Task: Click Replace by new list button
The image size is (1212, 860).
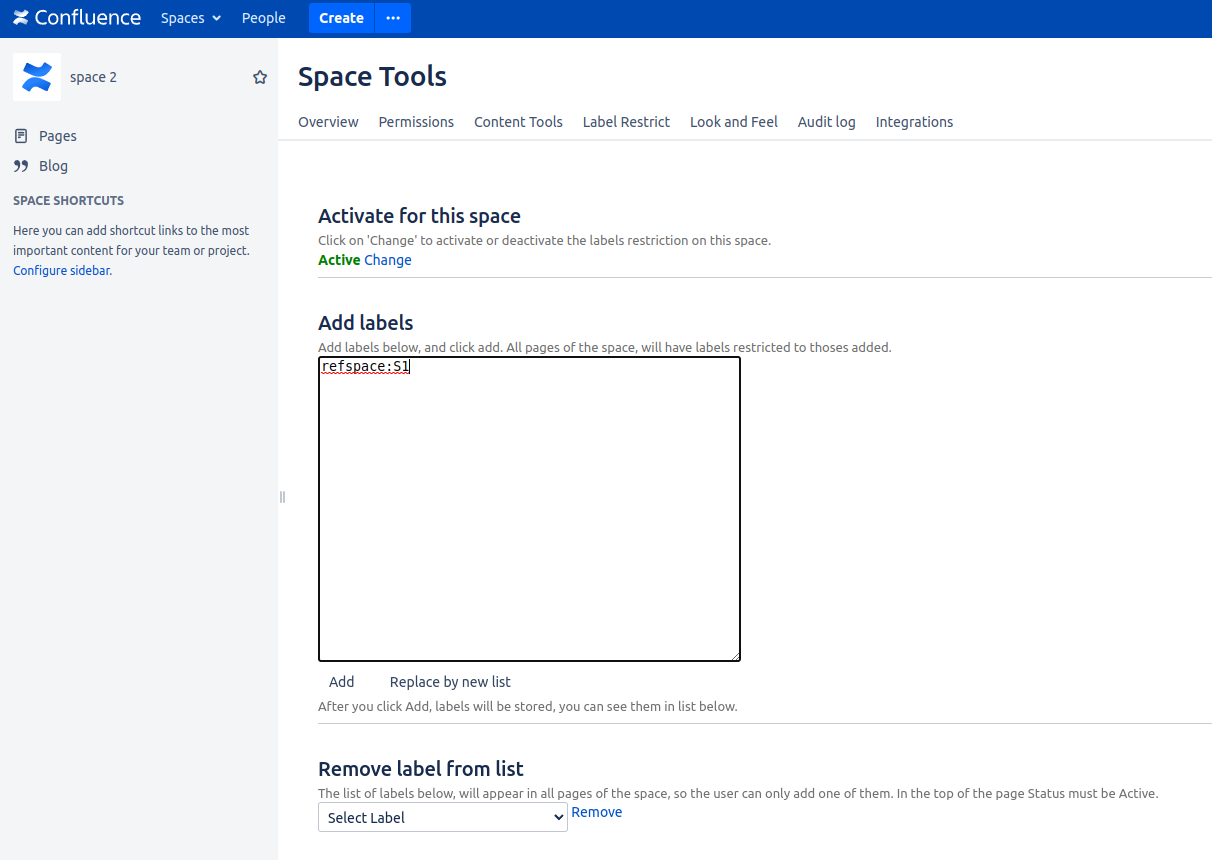Action: point(450,682)
